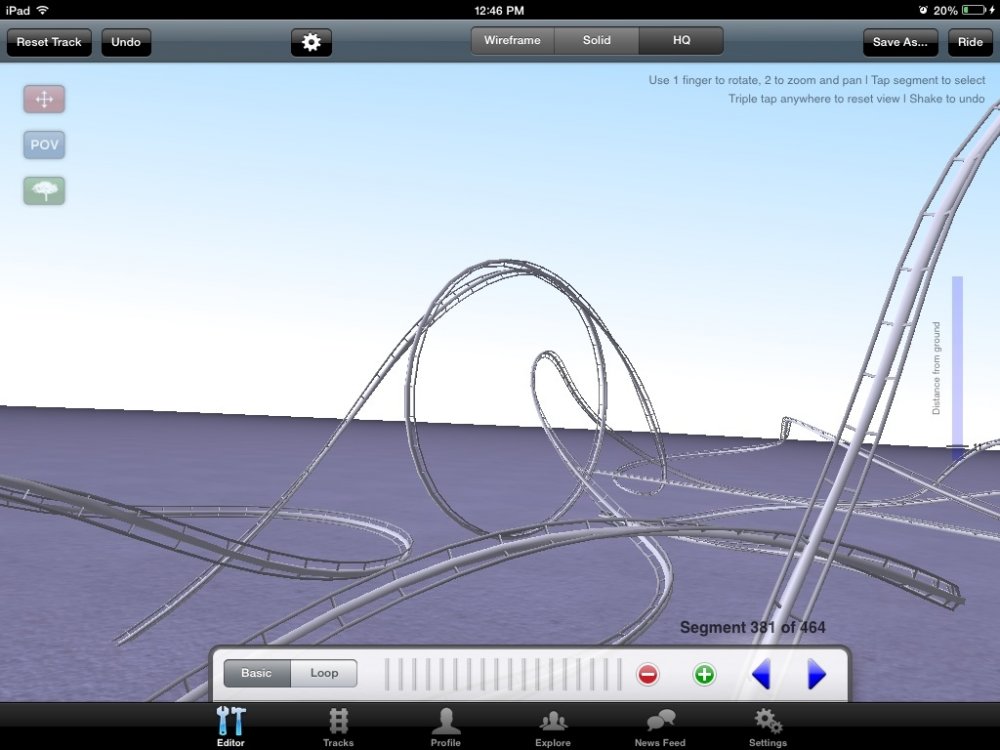Screen dimensions: 1000x750
Task: Open the Profile tab
Action: (x=446, y=727)
